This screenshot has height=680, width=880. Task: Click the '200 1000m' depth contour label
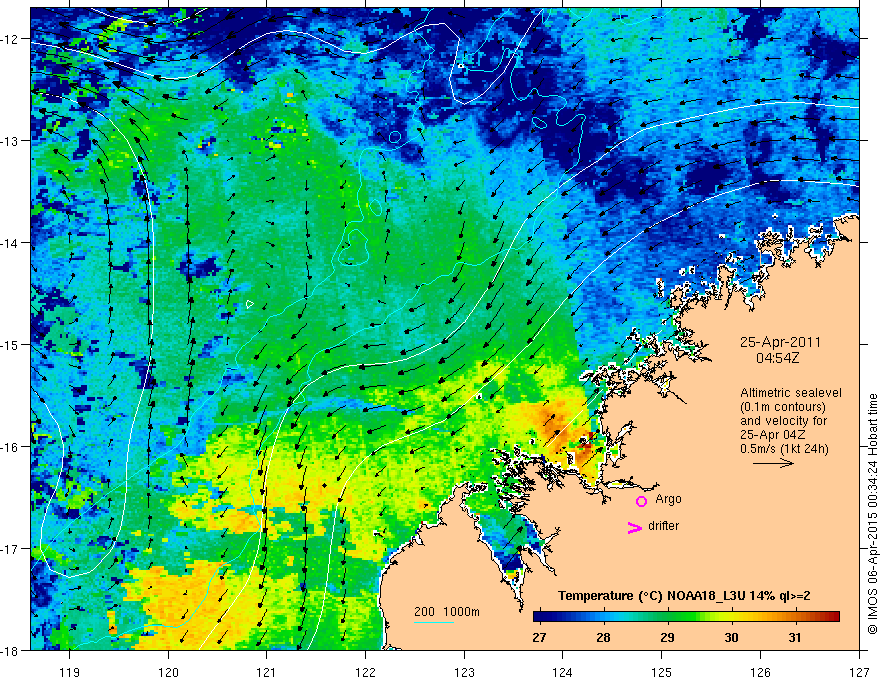pyautogui.click(x=447, y=612)
